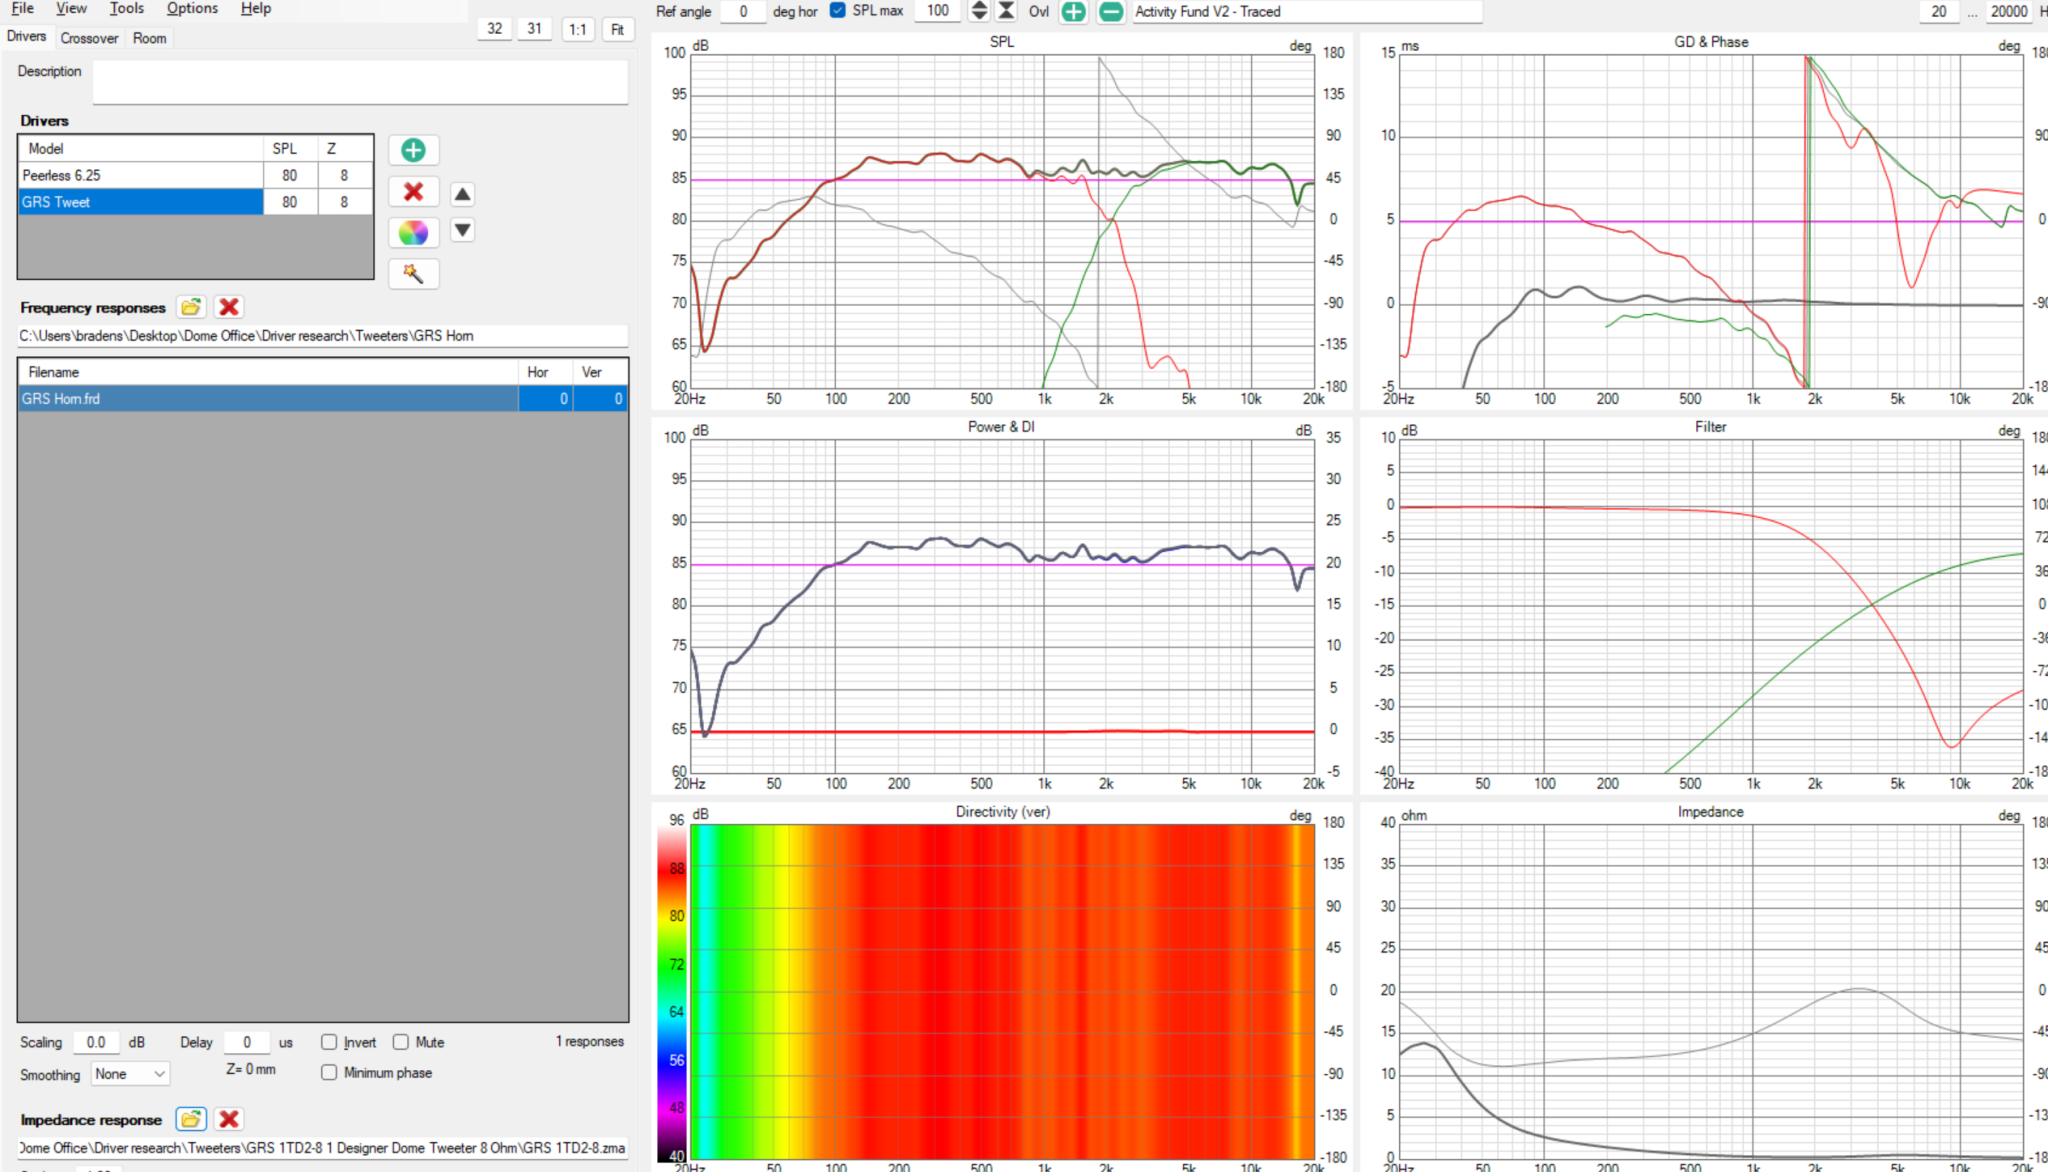Click the directivity dB color scale bar
2048x1172 pixels.
coord(670,992)
